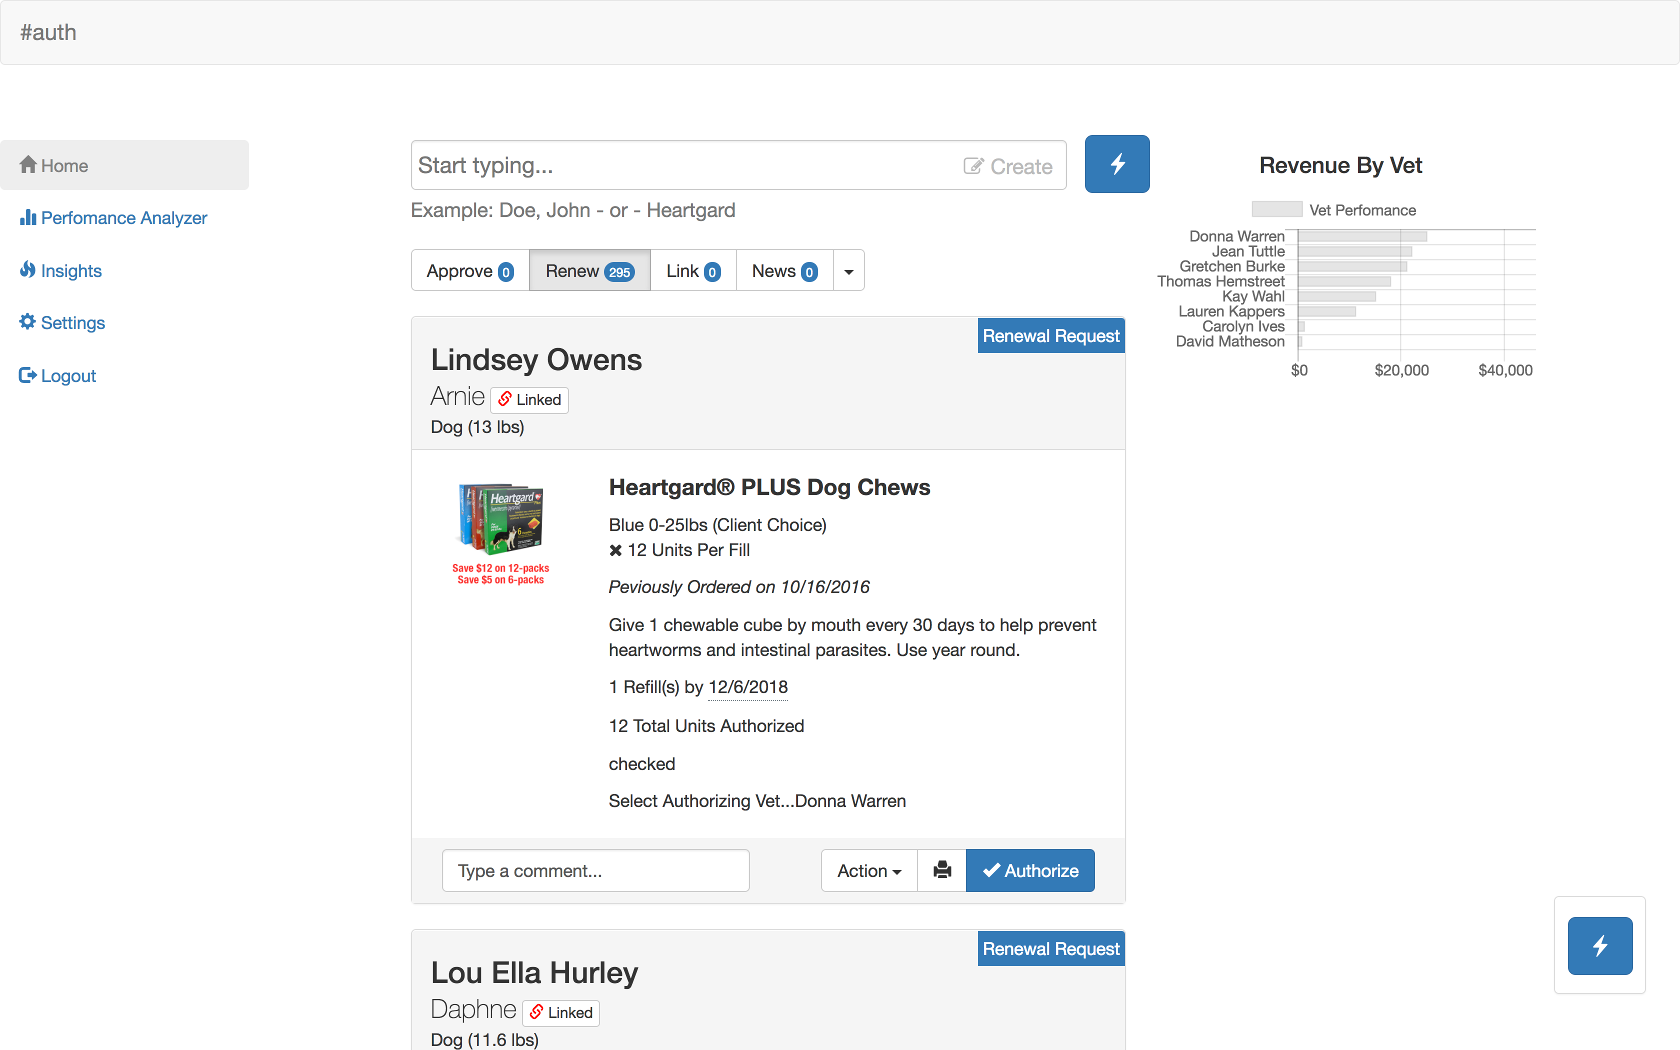Open the caret dropdown after News tab
1680x1050 pixels.
[x=849, y=271]
